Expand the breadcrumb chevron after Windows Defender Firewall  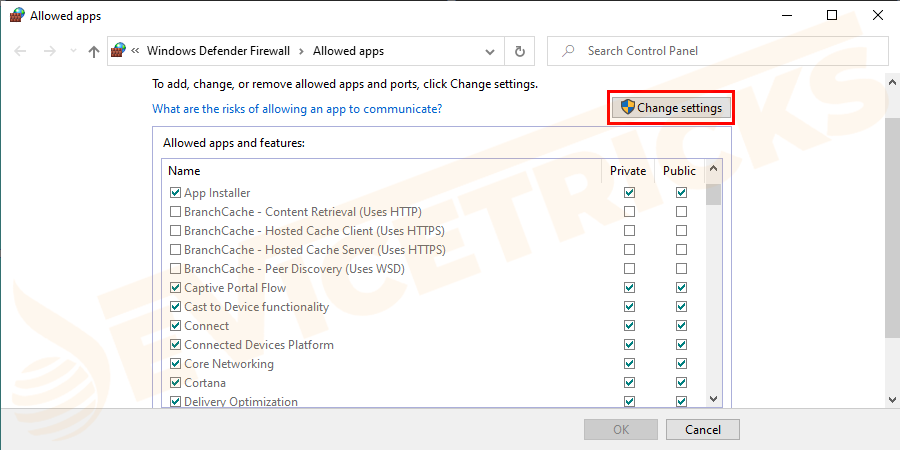pyautogui.click(x=301, y=51)
